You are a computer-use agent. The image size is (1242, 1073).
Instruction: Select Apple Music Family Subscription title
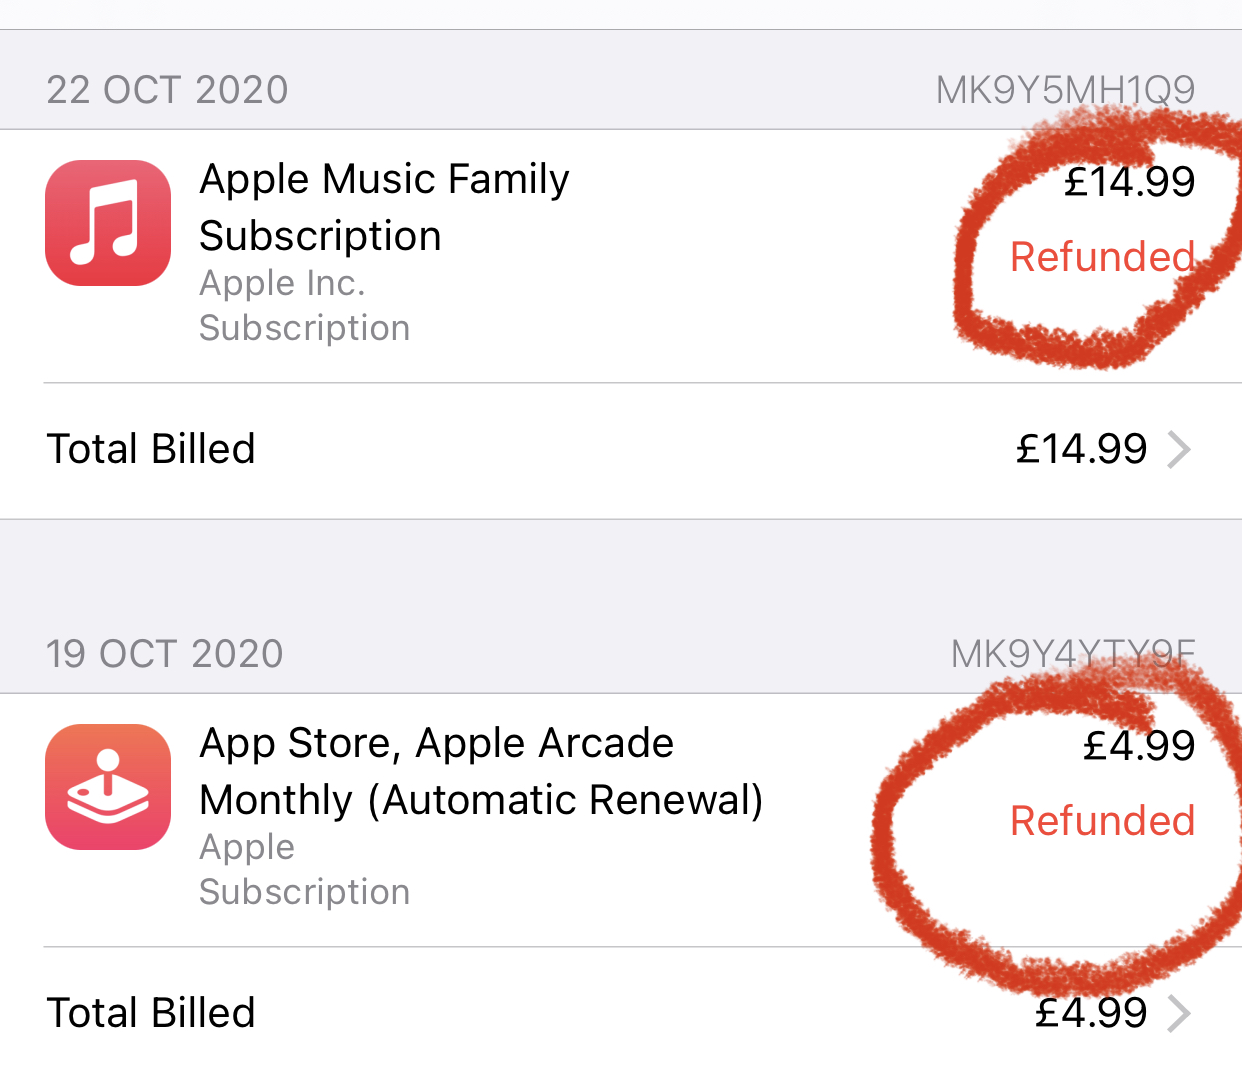tap(384, 207)
